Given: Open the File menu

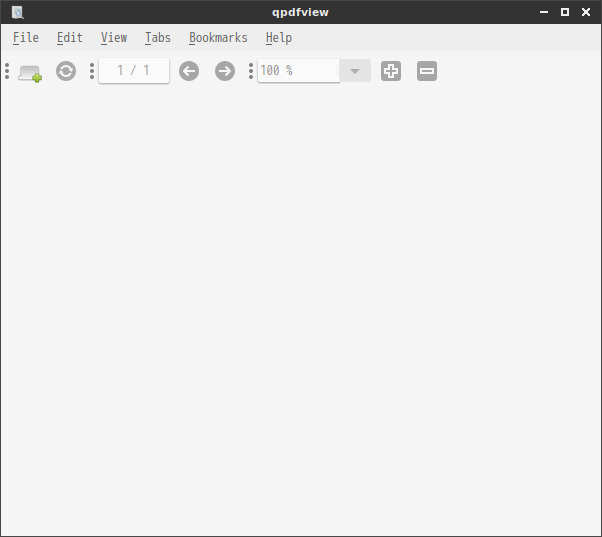Looking at the screenshot, I should pos(26,38).
